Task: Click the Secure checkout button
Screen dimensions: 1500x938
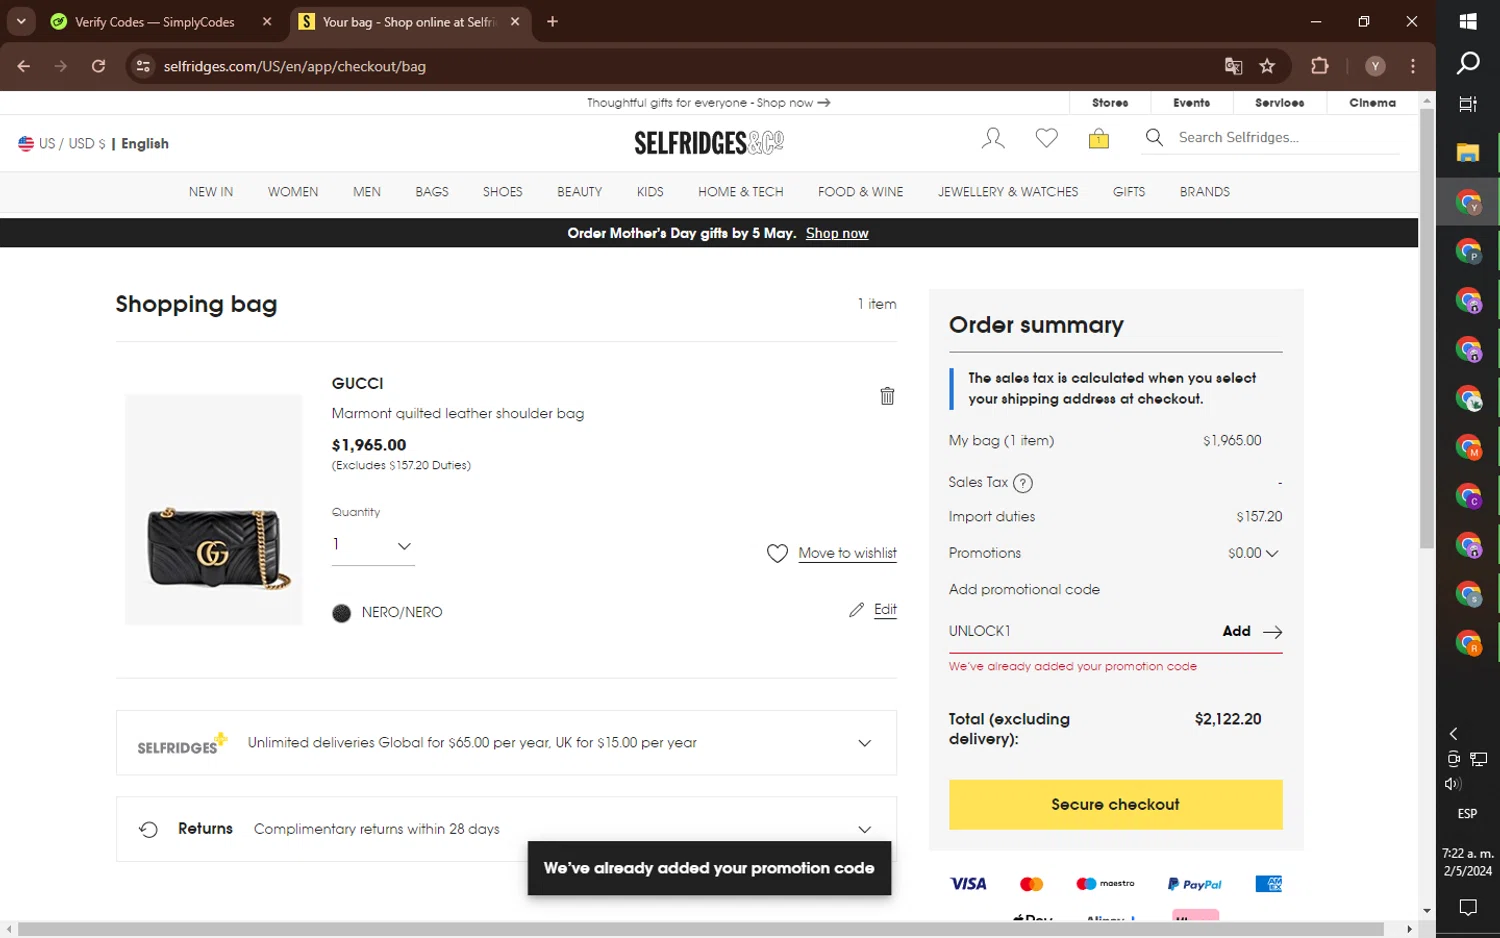Action: 1115,805
